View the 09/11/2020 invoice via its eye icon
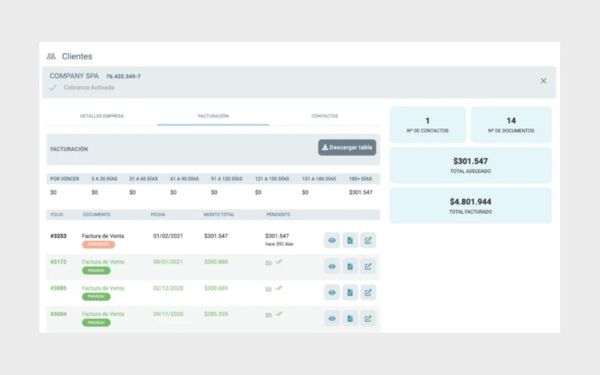 pyautogui.click(x=332, y=318)
